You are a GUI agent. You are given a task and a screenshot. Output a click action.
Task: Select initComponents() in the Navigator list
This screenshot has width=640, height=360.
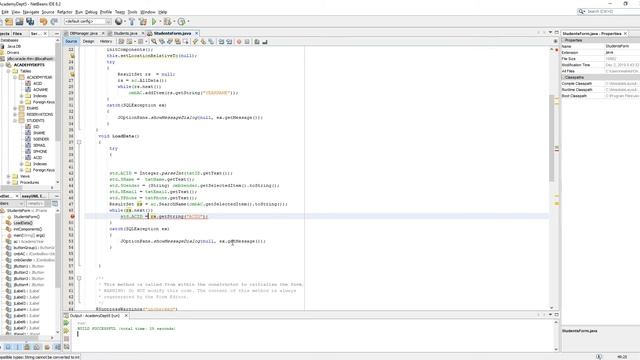click(27, 229)
